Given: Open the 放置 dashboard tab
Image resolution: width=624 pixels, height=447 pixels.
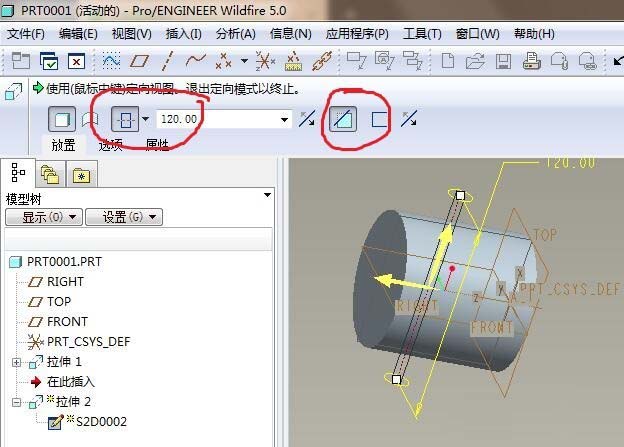Looking at the screenshot, I should pyautogui.click(x=63, y=145).
